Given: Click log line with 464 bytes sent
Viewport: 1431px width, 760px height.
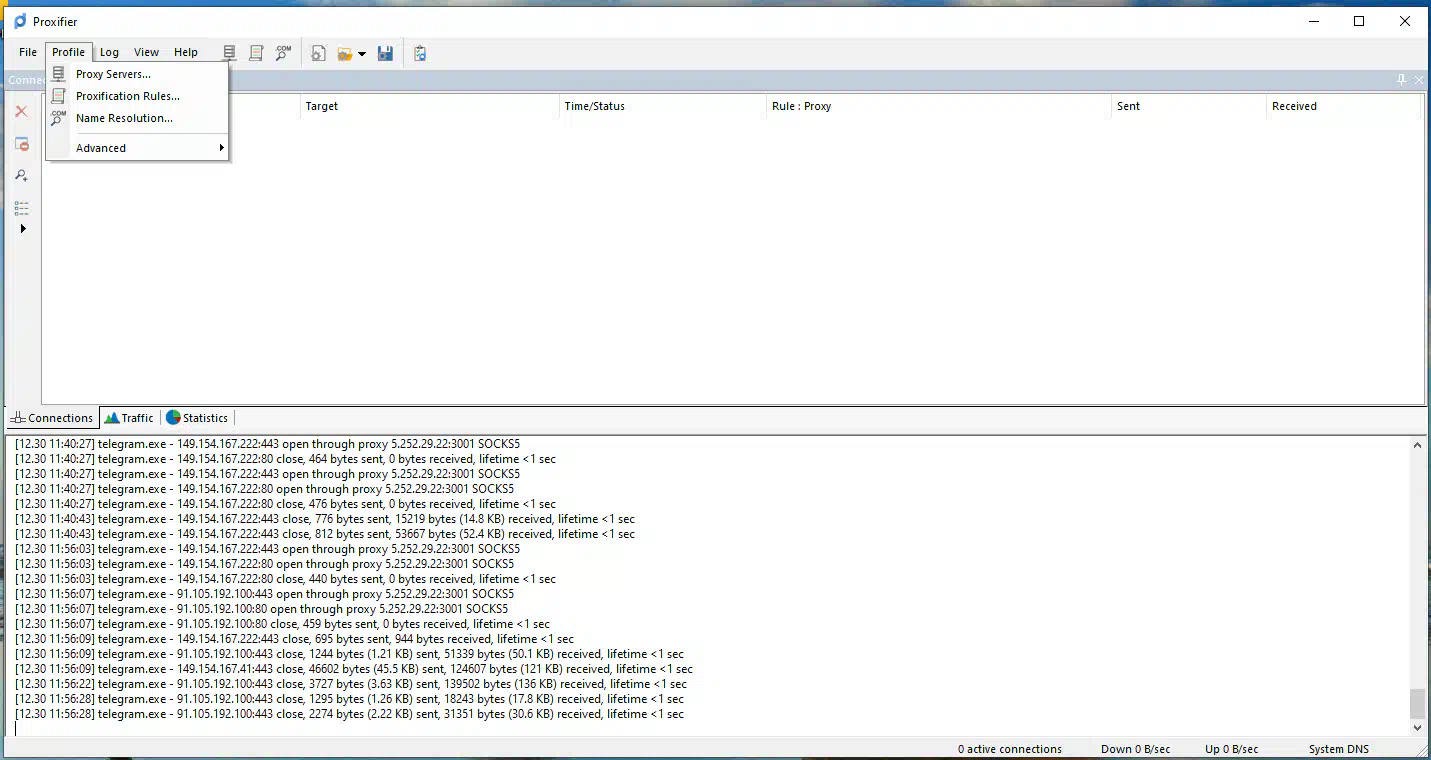Looking at the screenshot, I should point(285,459).
